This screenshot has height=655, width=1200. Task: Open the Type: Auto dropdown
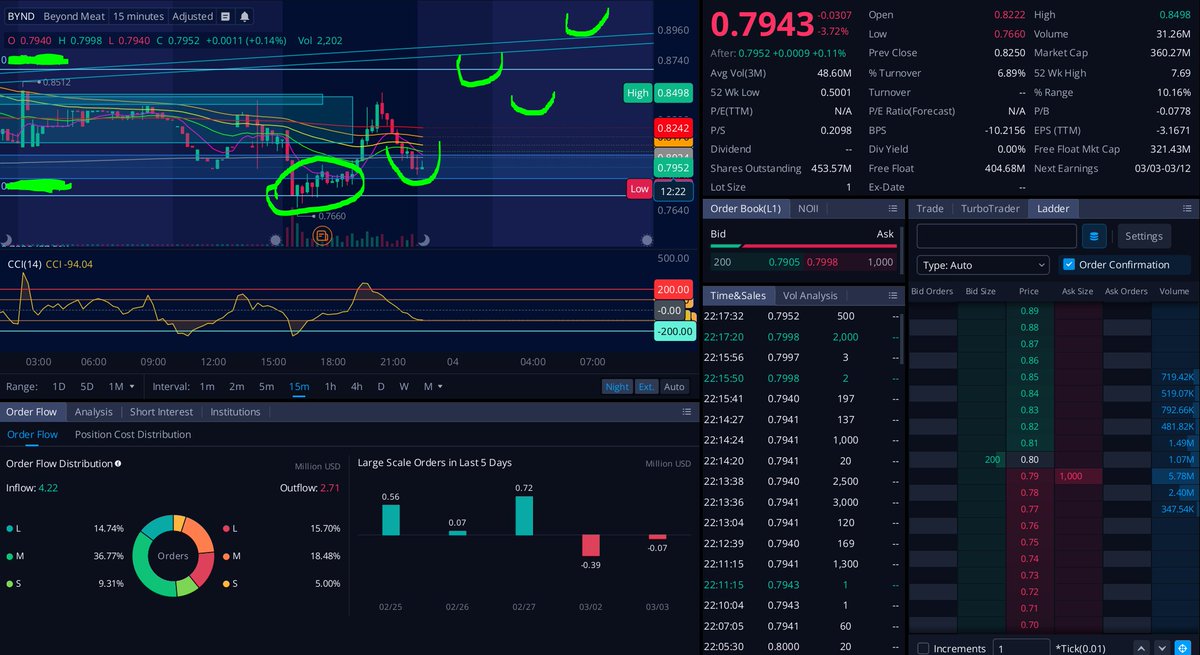click(982, 265)
